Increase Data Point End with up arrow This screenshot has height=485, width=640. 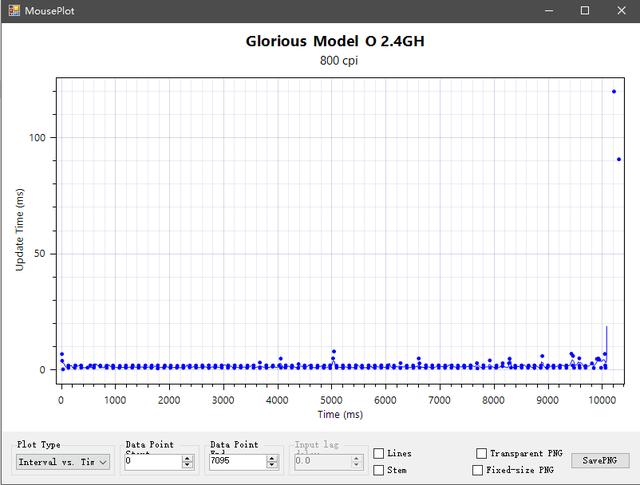[x=272, y=458]
